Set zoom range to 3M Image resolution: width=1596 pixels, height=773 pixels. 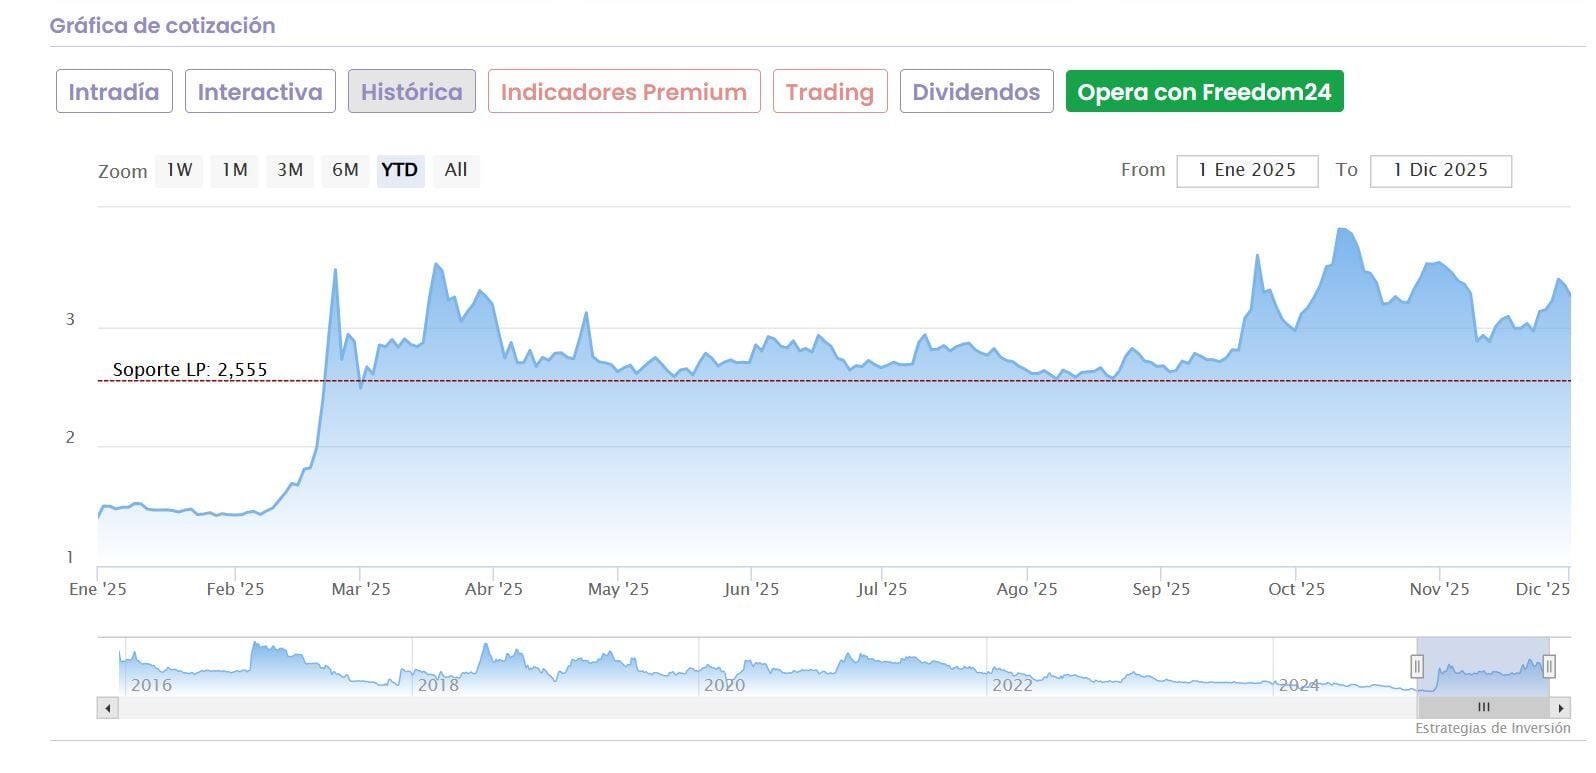[290, 170]
